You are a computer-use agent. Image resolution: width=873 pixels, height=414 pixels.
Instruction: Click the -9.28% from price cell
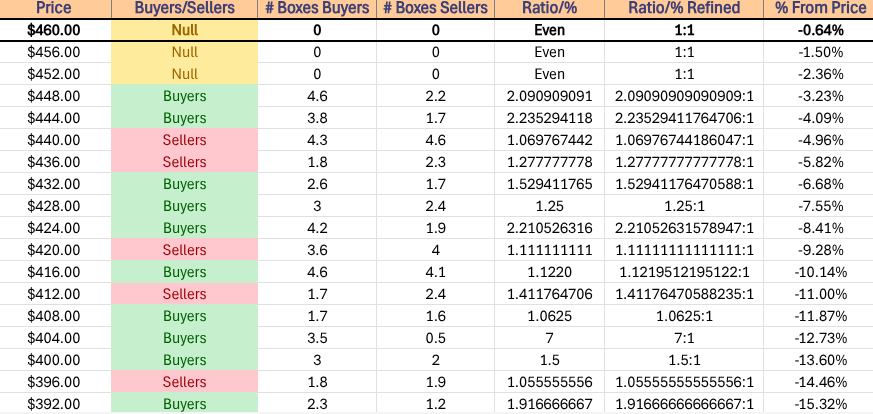[x=815, y=250]
